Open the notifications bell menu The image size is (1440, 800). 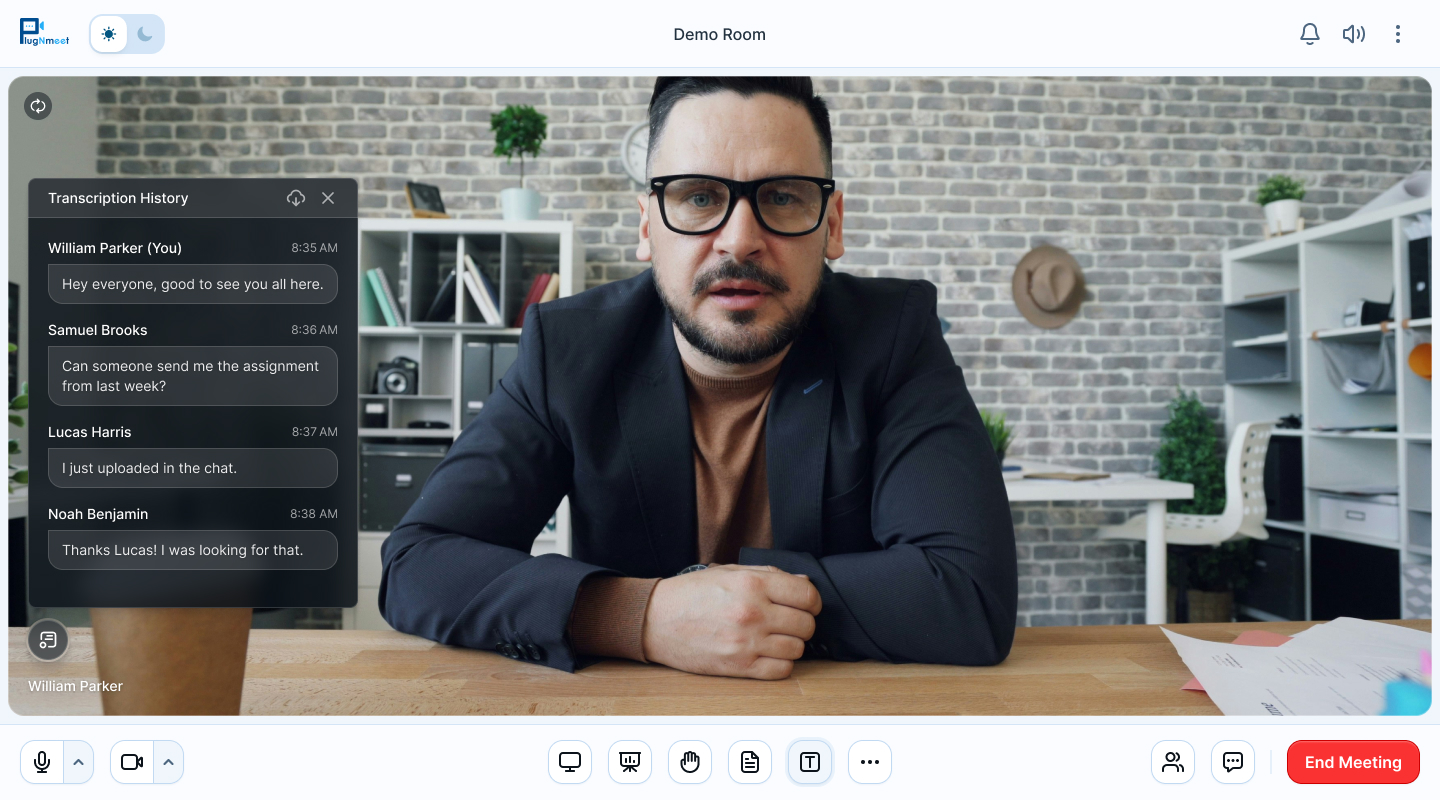[1310, 33]
